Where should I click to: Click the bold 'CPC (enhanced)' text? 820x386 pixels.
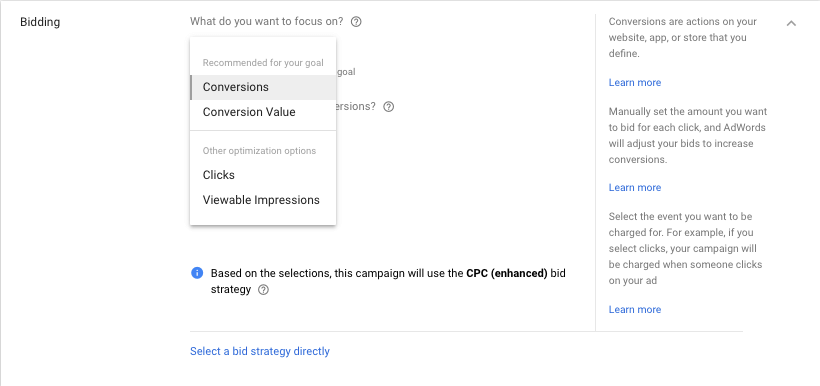pos(507,273)
